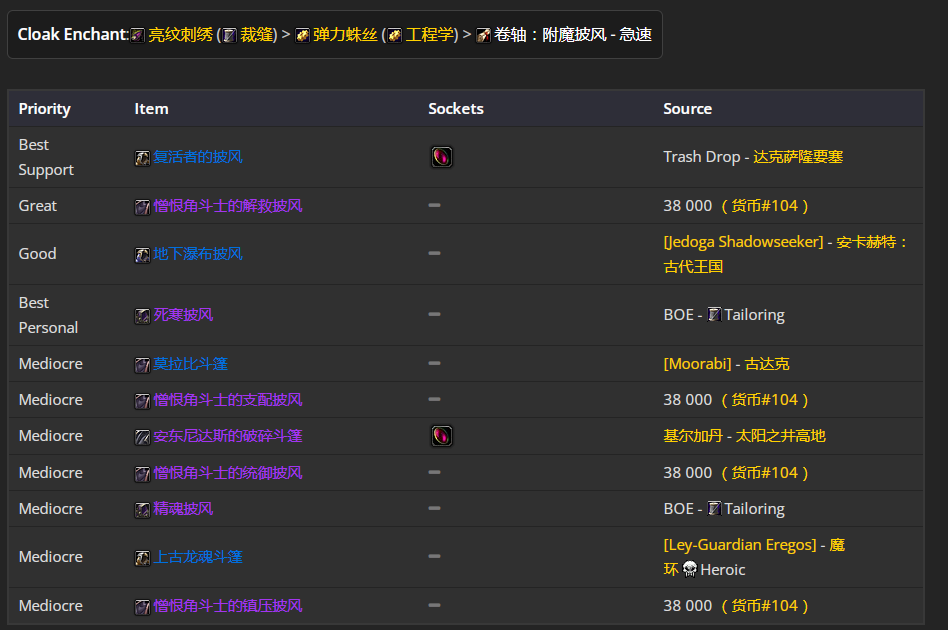The height and width of the screenshot is (630, 948).
Task: Select "Tailoring" text in 精魂披风 row
Action: point(755,509)
